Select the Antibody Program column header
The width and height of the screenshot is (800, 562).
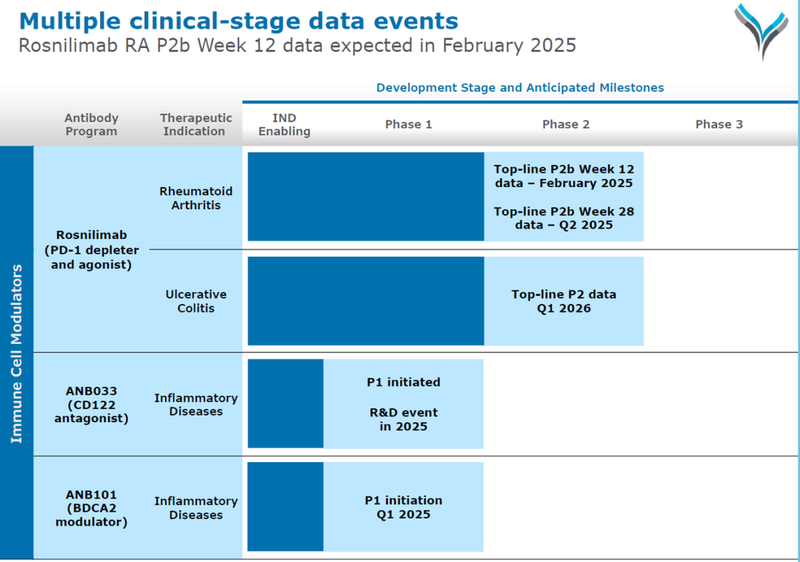pyautogui.click(x=91, y=124)
